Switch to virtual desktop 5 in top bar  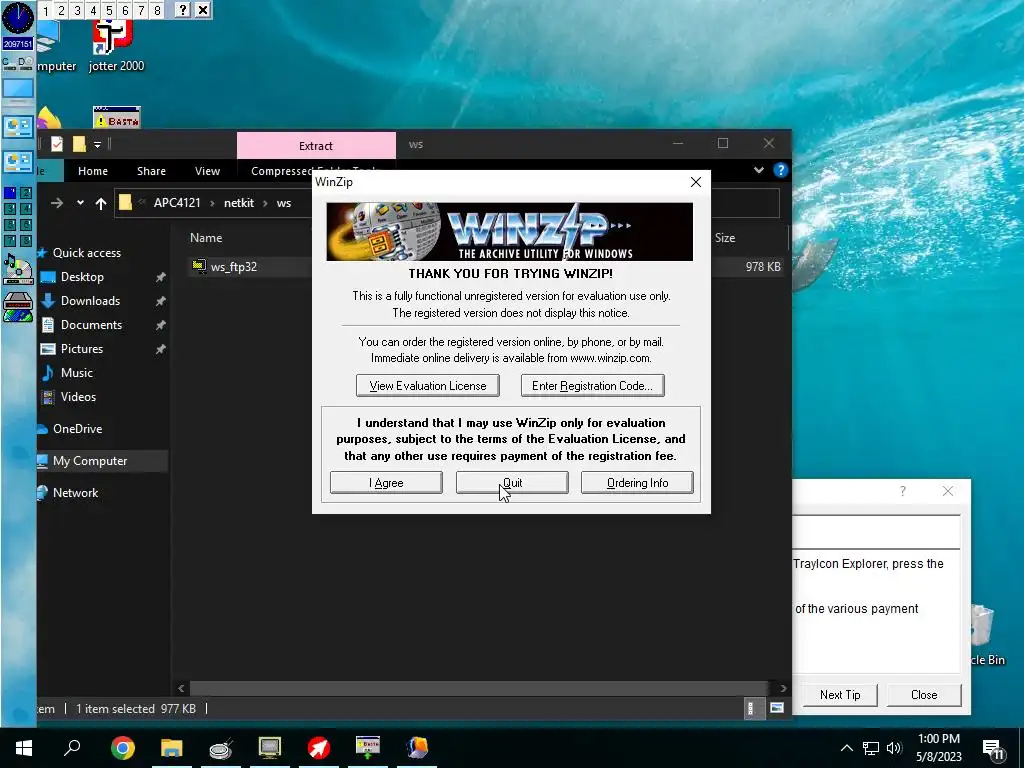[x=109, y=10]
